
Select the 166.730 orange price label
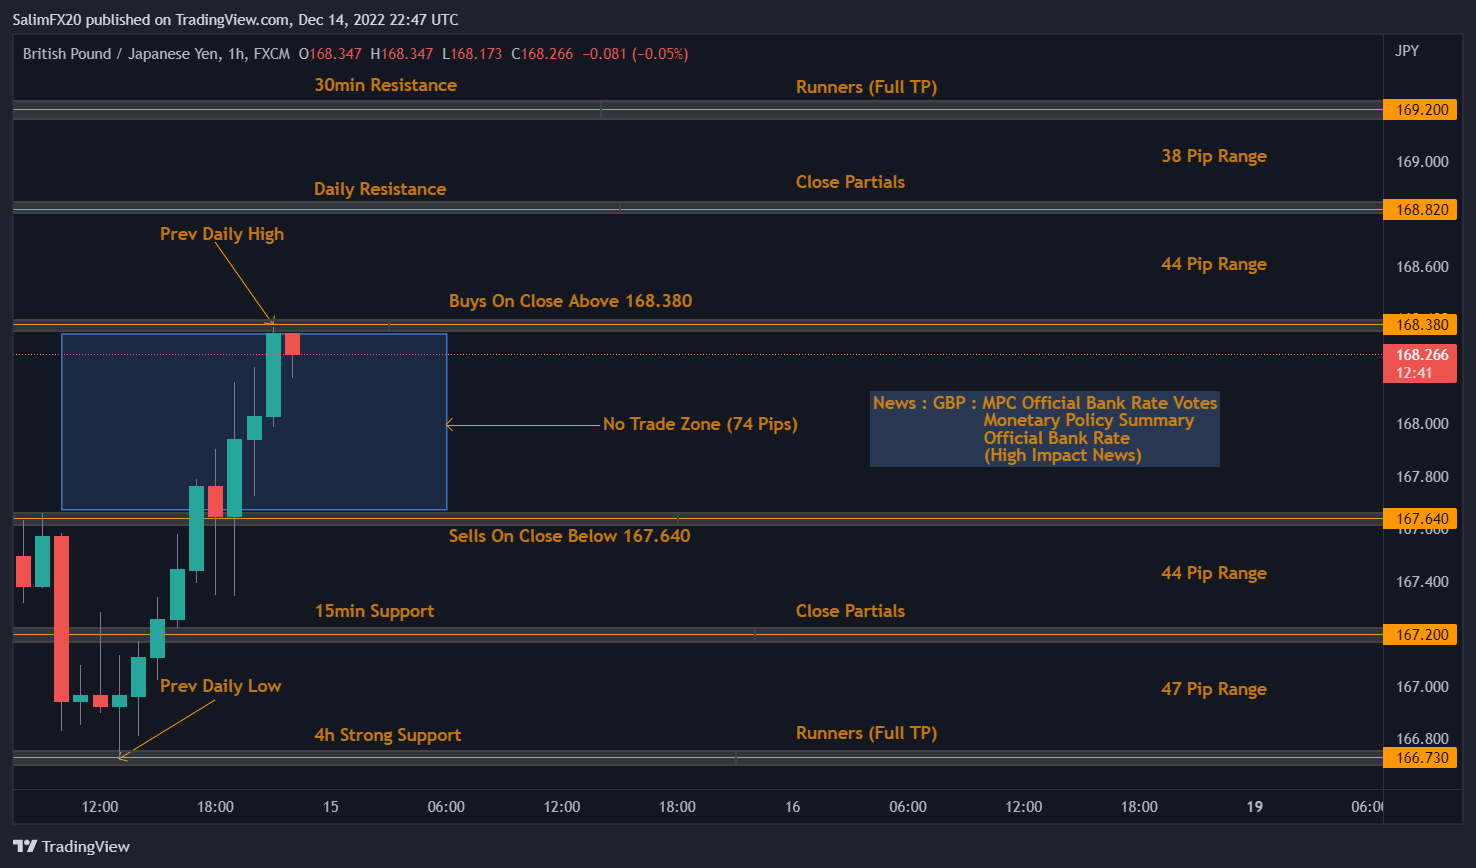[x=1420, y=758]
